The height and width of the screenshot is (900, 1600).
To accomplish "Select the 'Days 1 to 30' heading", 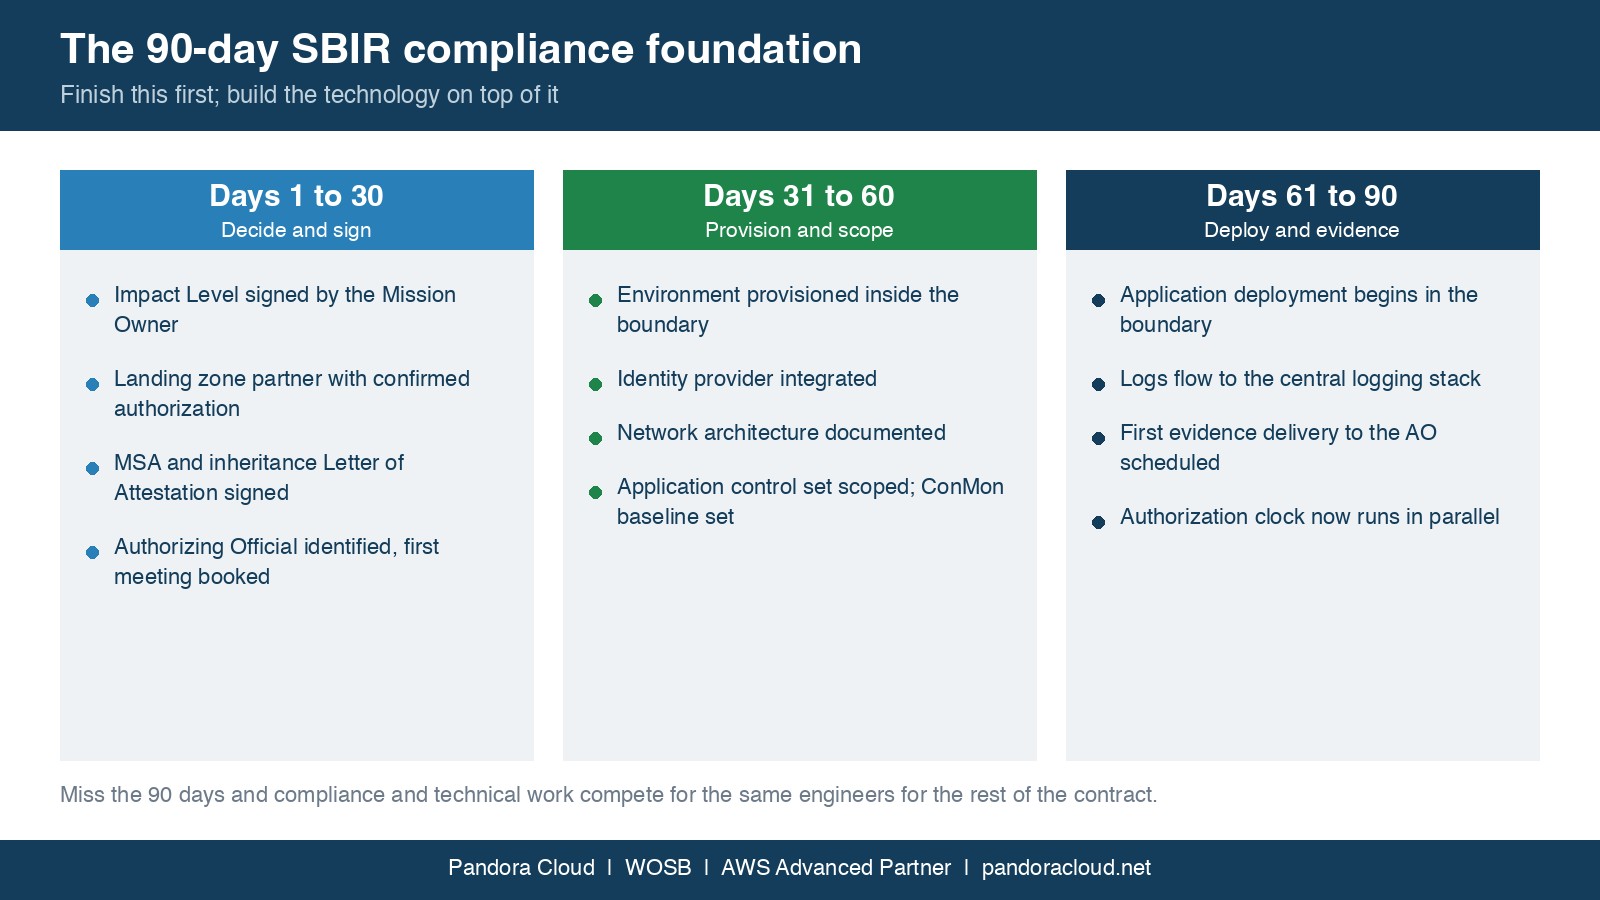I will pos(297,196).
